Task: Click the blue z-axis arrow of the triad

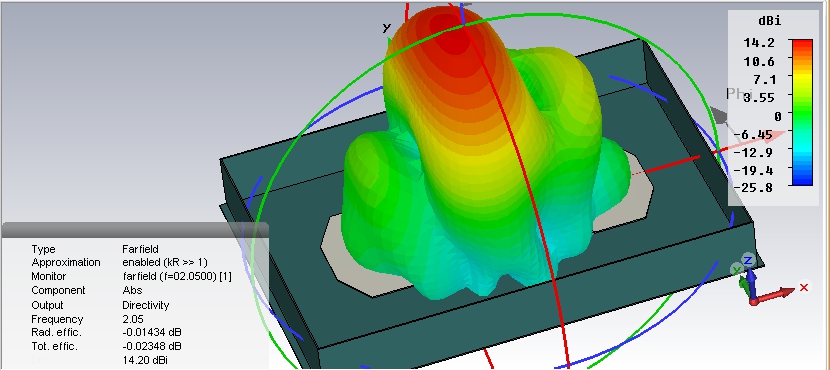Action: [751, 283]
